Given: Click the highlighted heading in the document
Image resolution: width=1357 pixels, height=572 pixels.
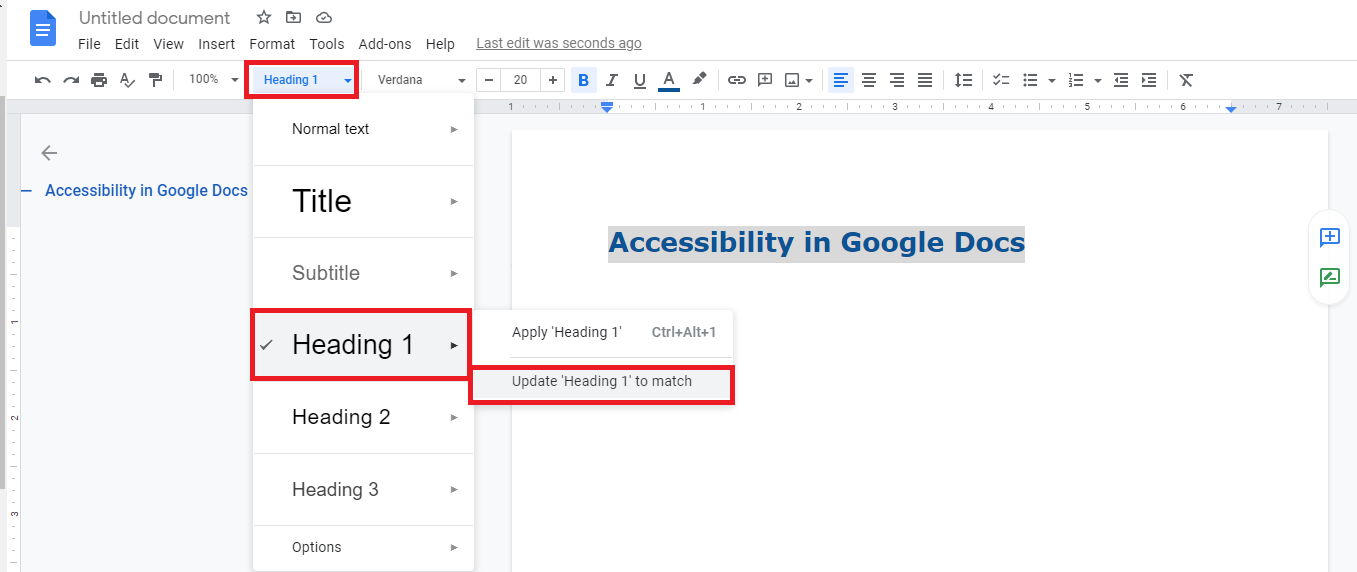Looking at the screenshot, I should [816, 243].
